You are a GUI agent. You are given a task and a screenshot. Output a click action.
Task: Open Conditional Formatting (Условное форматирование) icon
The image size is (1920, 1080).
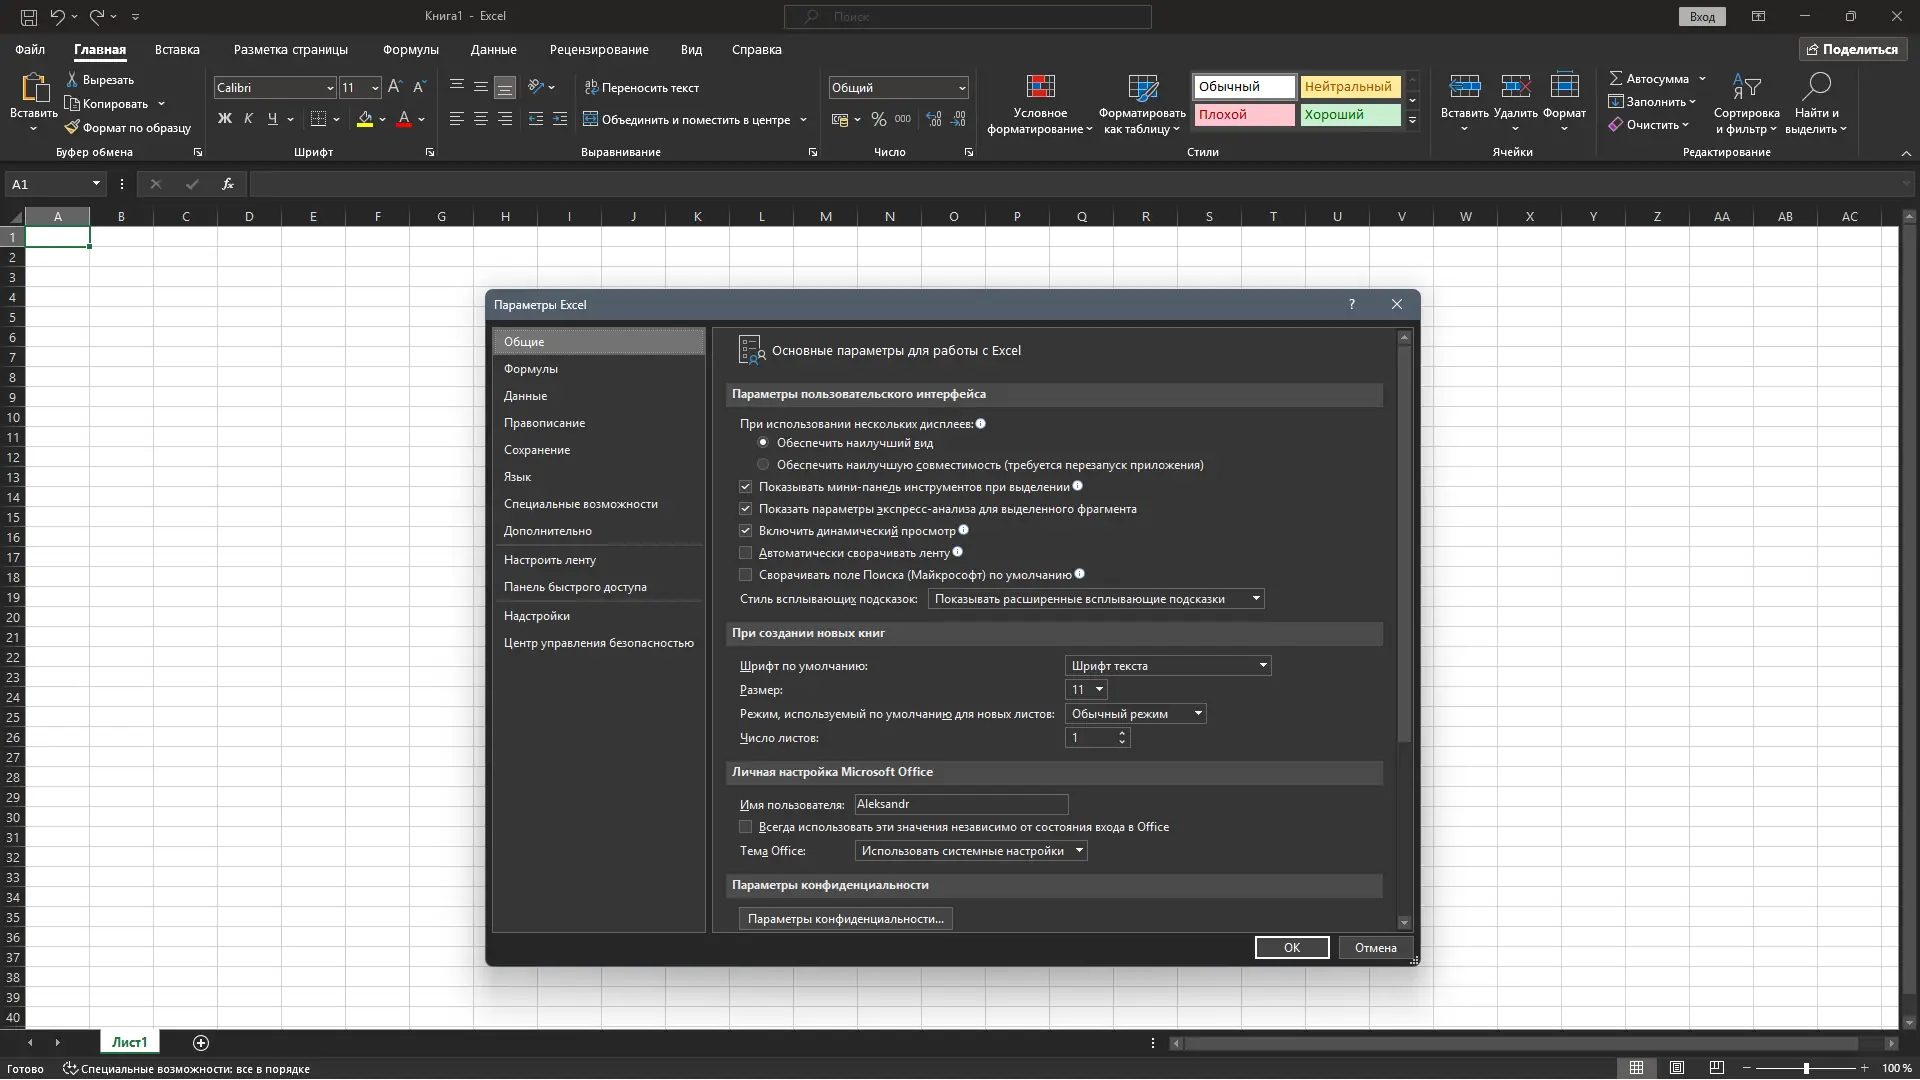pyautogui.click(x=1040, y=88)
